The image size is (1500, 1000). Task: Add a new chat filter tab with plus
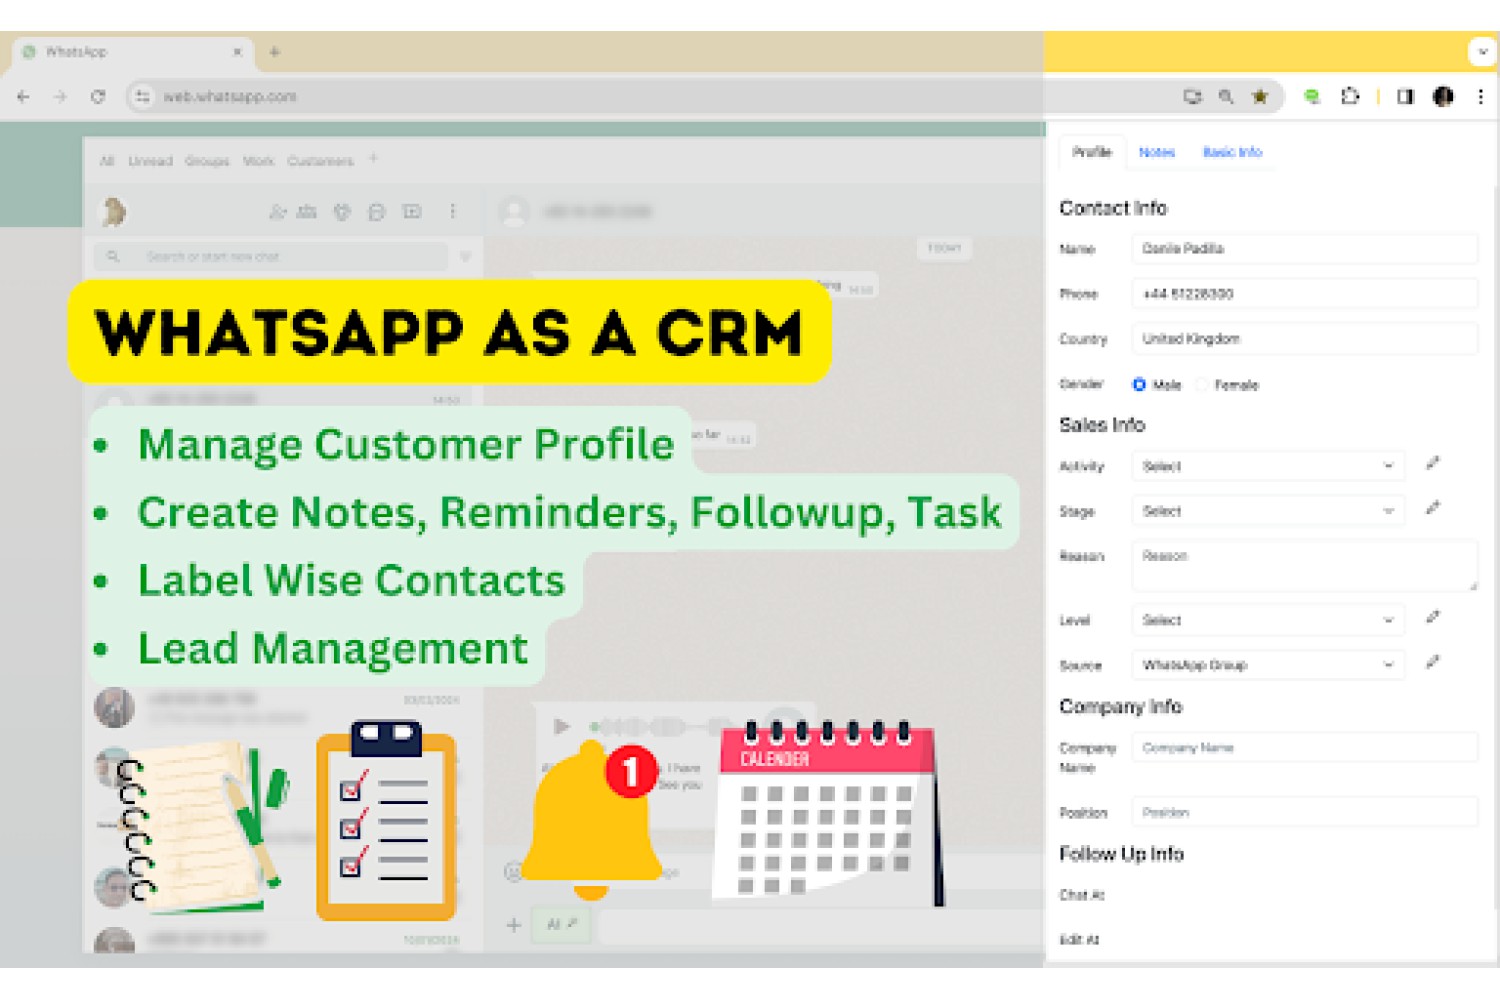coord(373,159)
